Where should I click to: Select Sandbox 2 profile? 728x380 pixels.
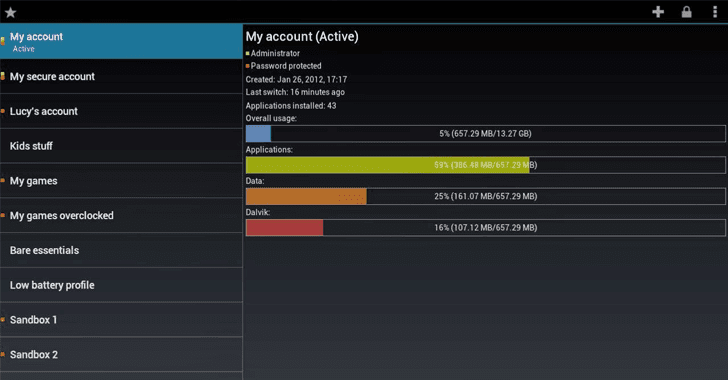pyautogui.click(x=121, y=355)
